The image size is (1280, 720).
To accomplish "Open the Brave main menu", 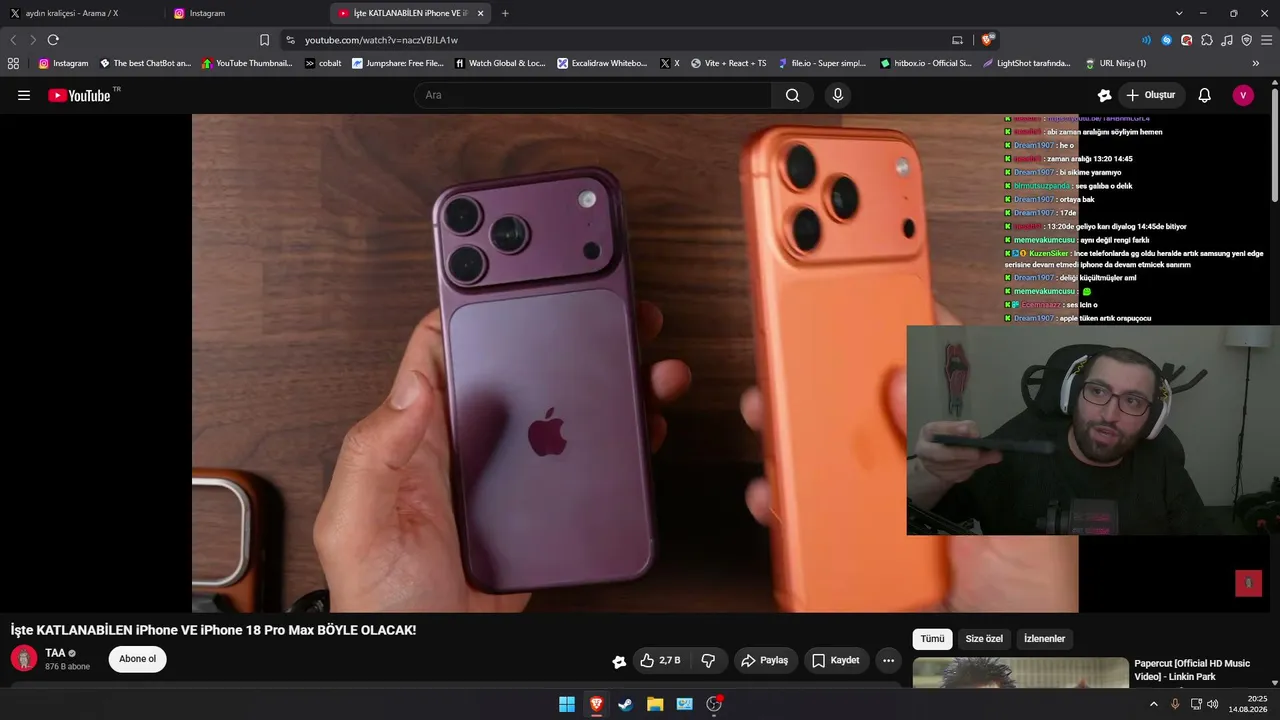I will click(x=1267, y=40).
